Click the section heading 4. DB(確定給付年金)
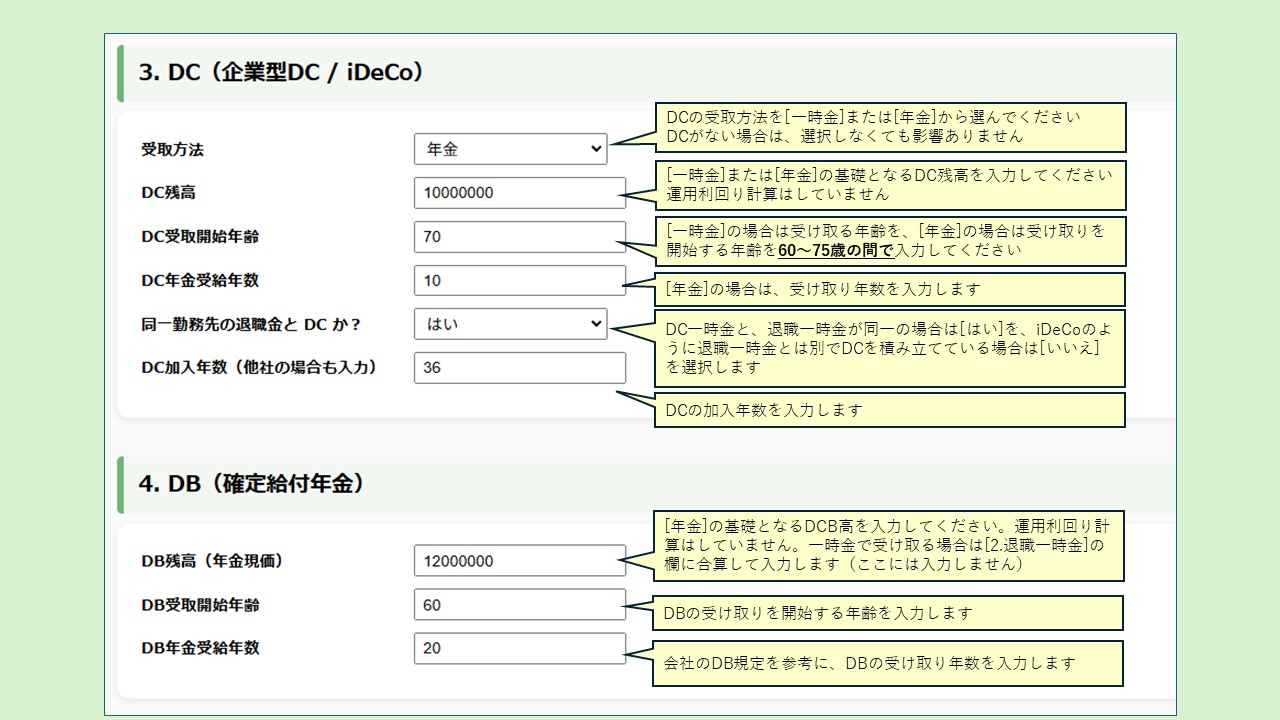This screenshot has width=1280, height=720. (x=251, y=484)
